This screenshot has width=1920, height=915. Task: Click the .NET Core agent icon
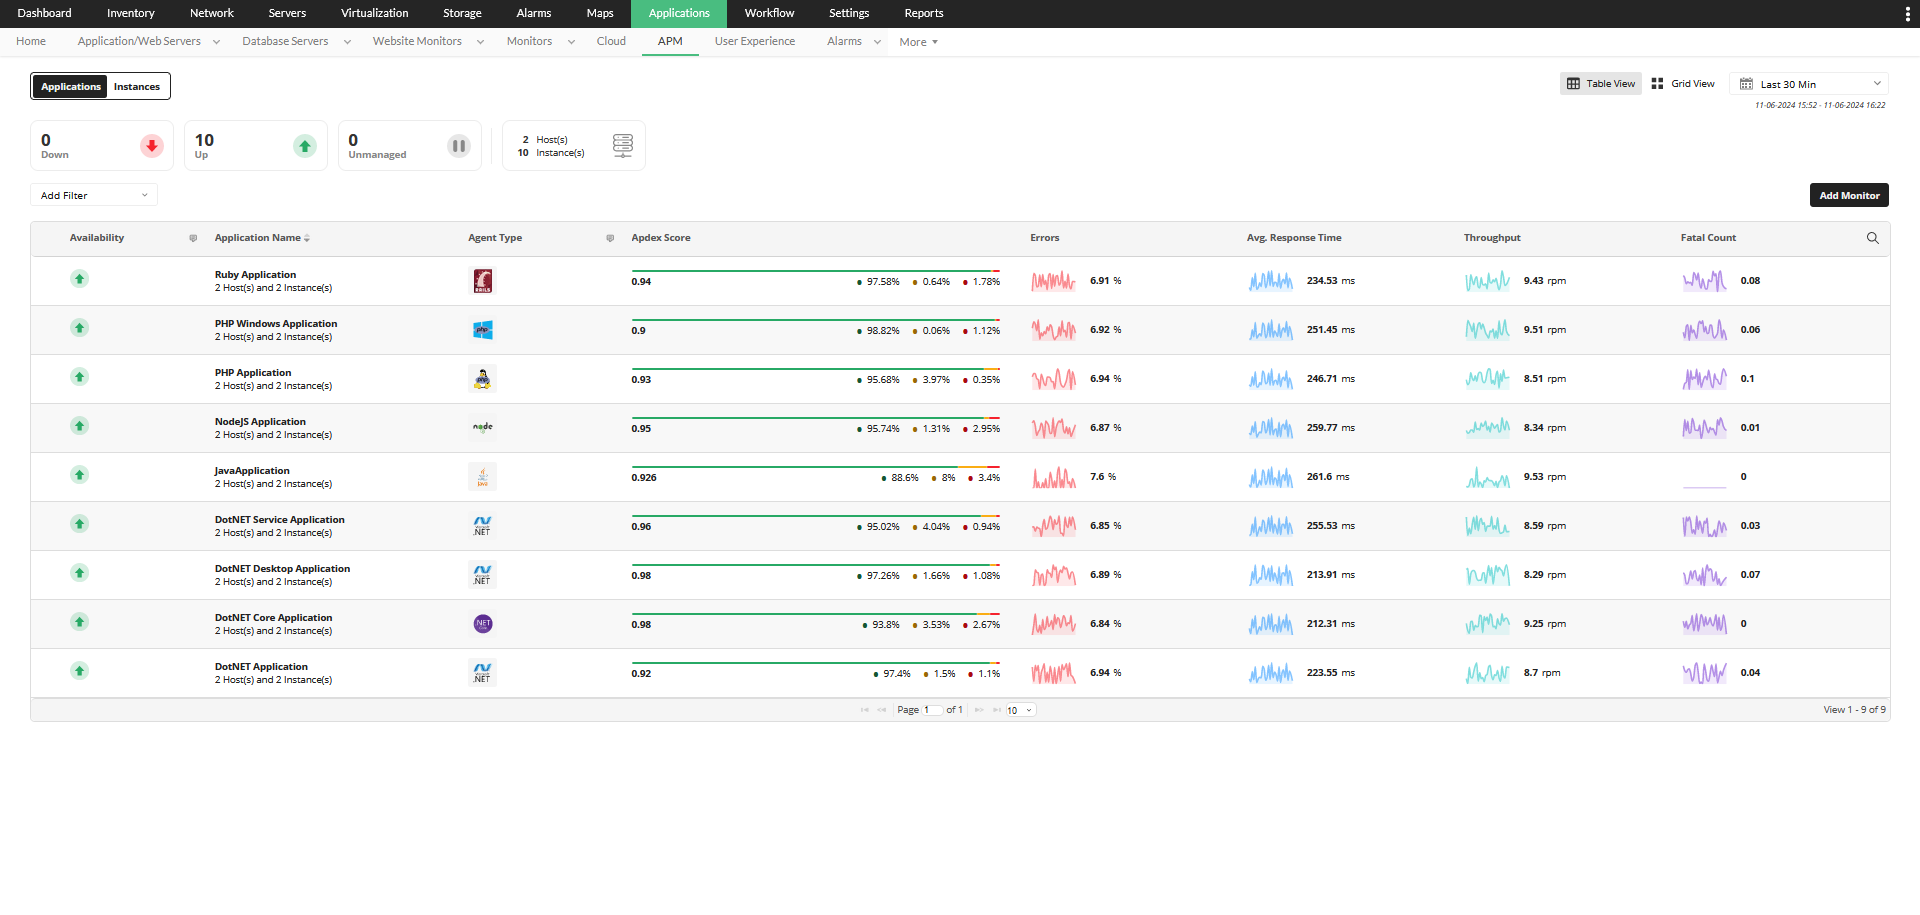[483, 623]
